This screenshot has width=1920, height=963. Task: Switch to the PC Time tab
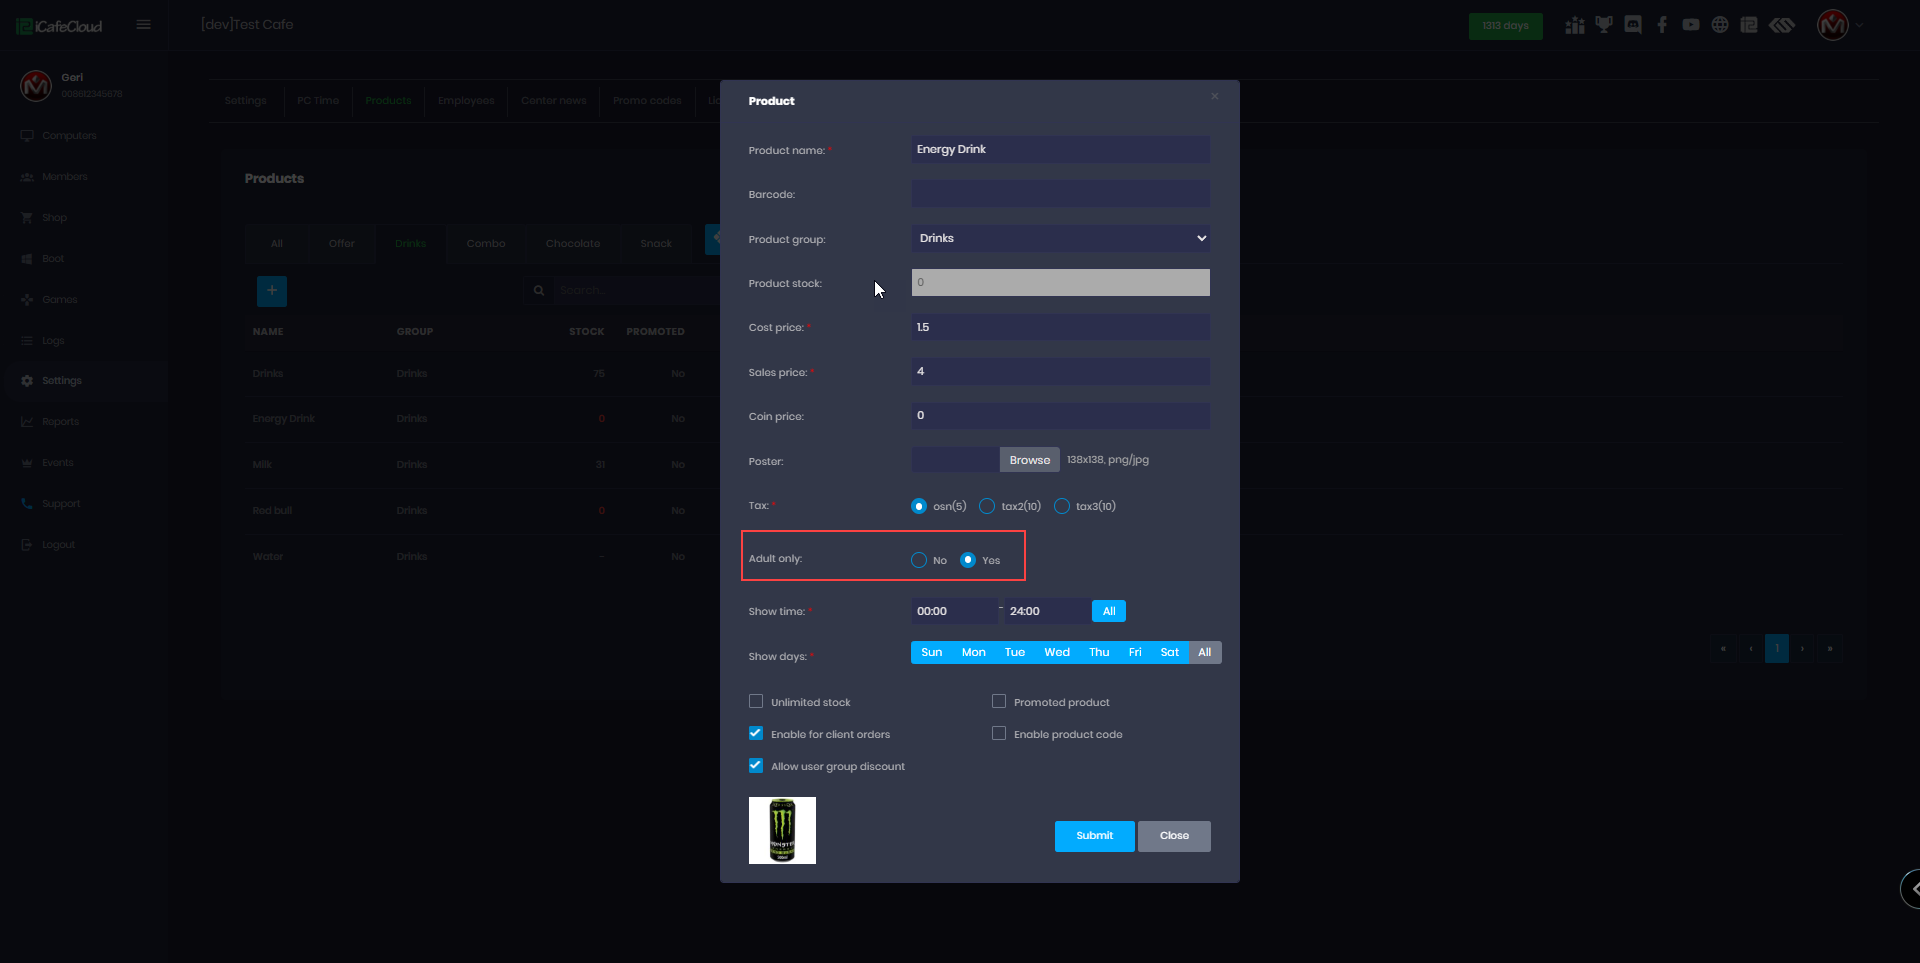click(x=318, y=101)
